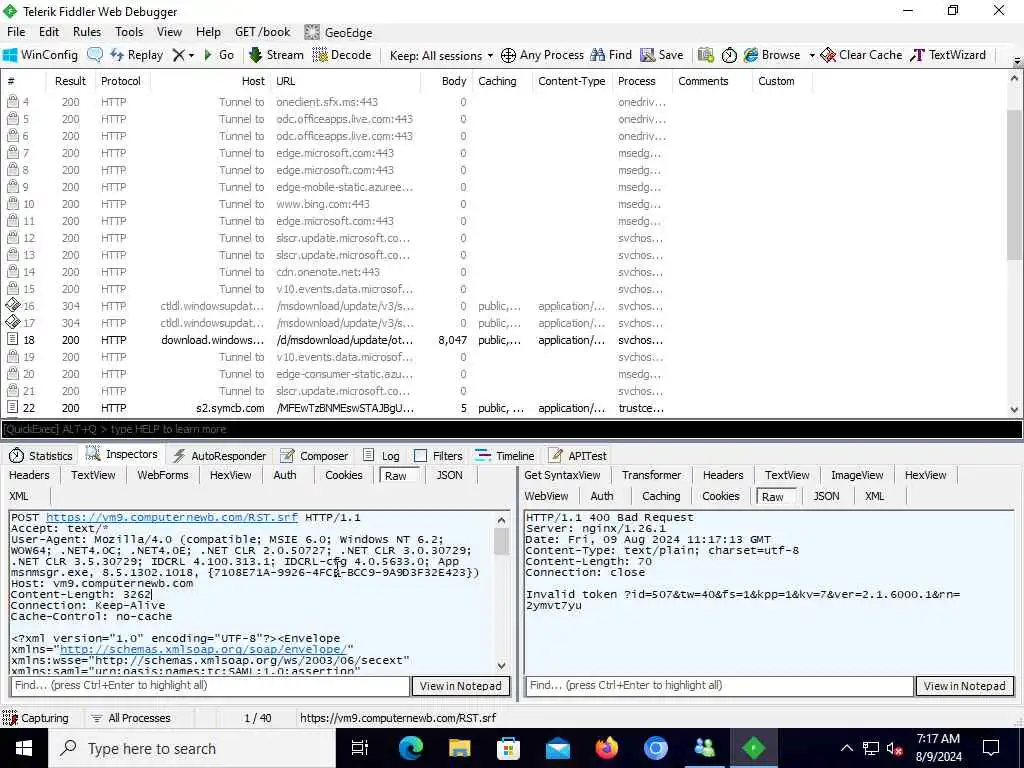Open Microsoft Edge from taskbar
The image size is (1024, 768).
click(x=411, y=748)
